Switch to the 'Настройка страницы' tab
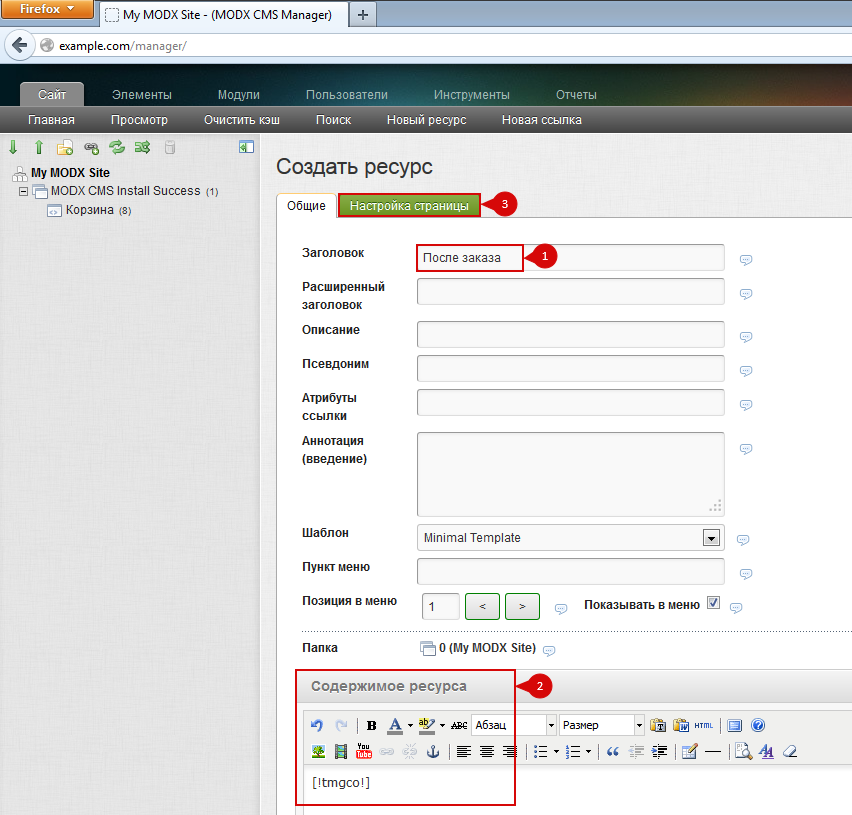 coord(409,205)
